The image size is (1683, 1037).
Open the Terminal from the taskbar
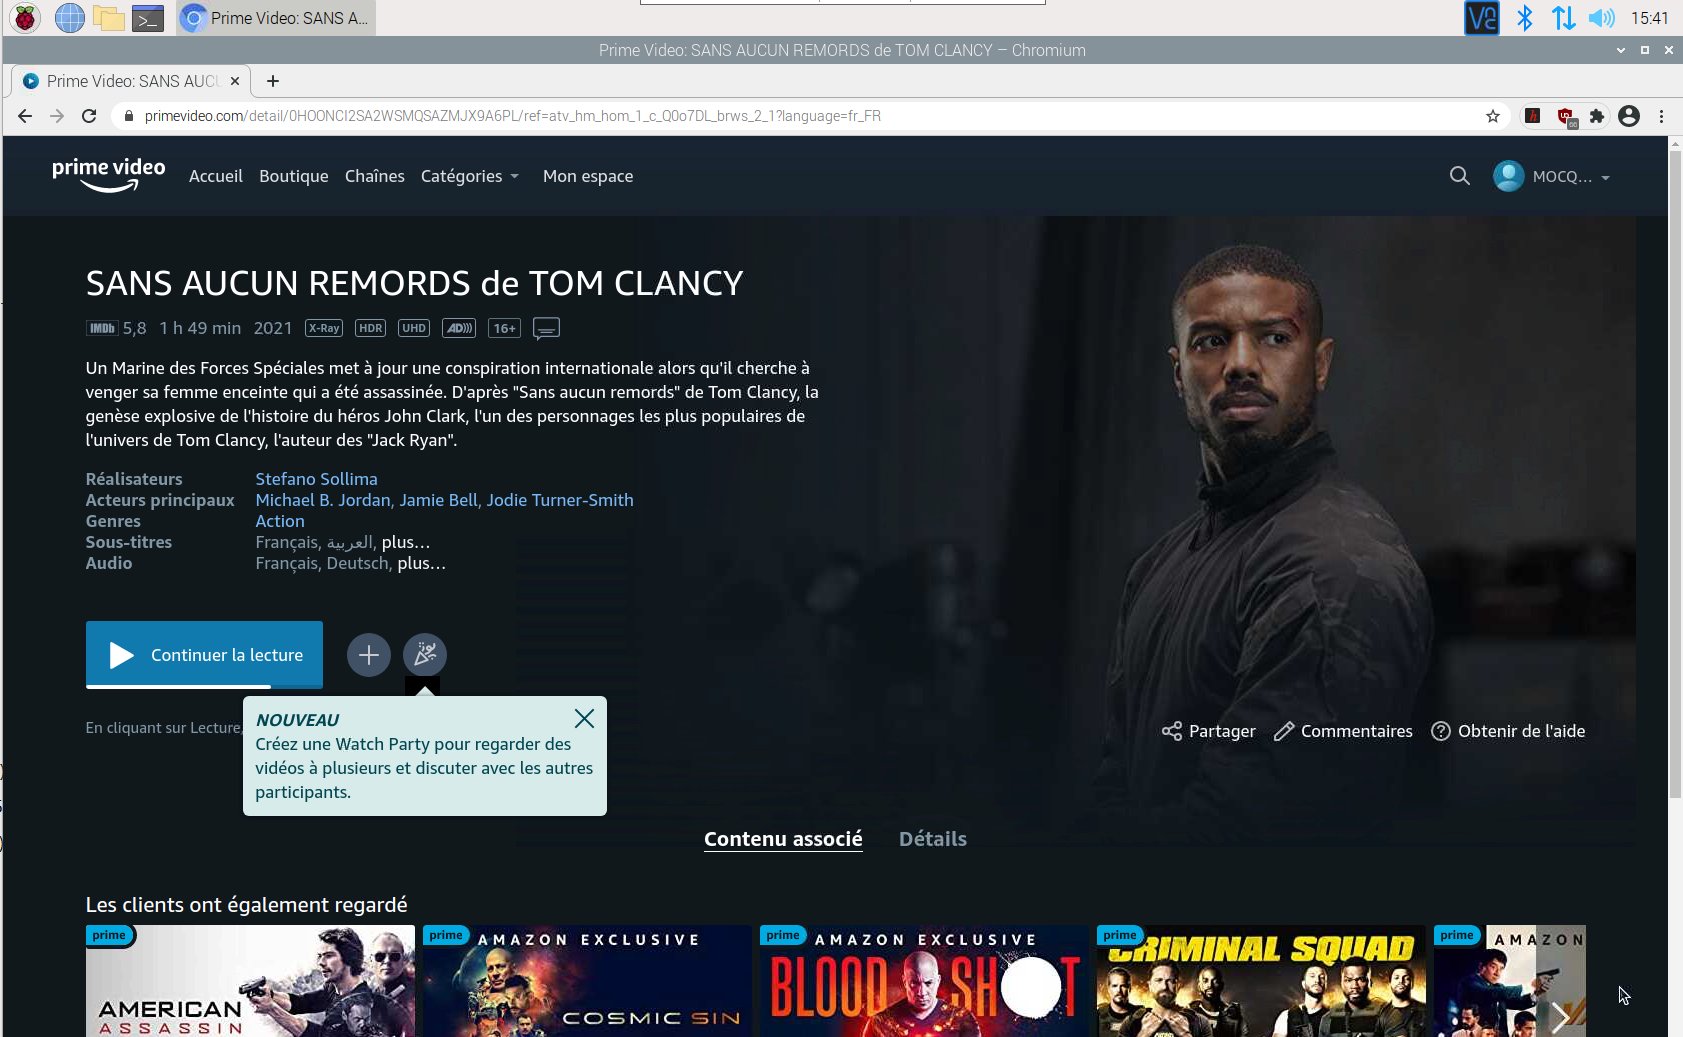(148, 18)
